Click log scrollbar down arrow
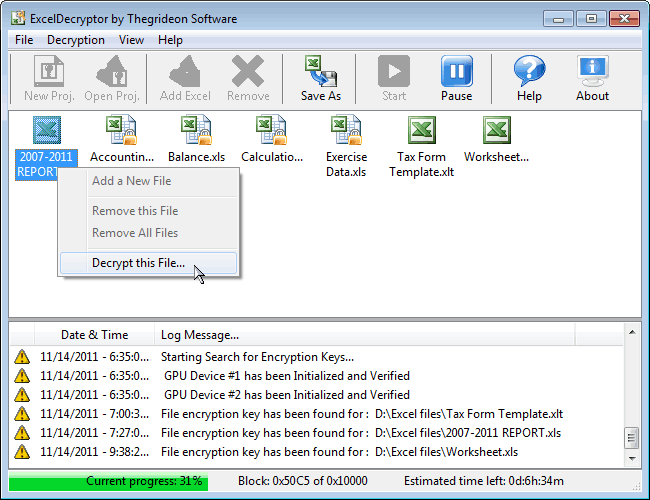650x500 pixels. click(x=632, y=459)
